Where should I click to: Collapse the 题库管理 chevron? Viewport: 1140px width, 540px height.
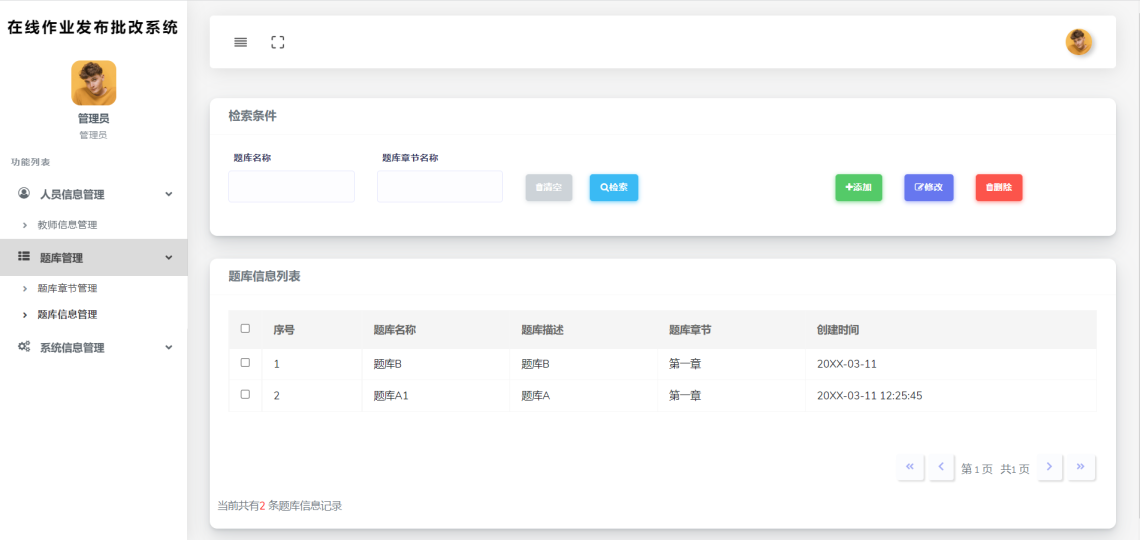169,257
